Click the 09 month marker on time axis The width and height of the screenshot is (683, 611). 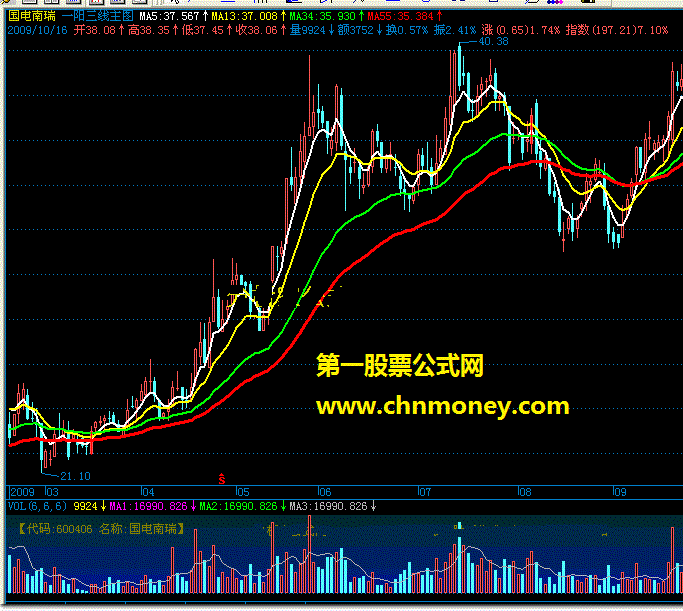pyautogui.click(x=620, y=492)
